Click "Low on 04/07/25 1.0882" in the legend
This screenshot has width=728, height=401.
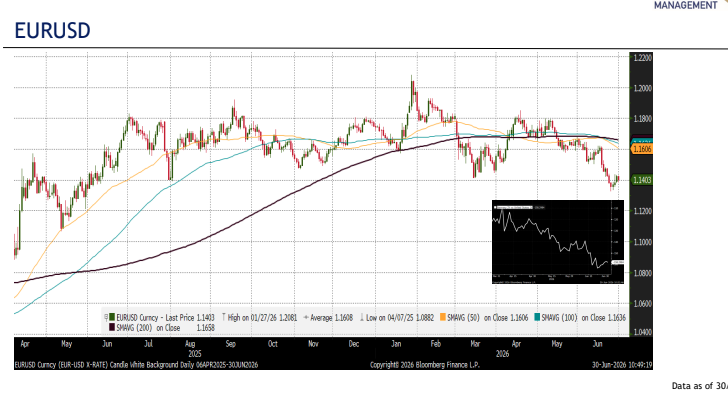pos(400,317)
